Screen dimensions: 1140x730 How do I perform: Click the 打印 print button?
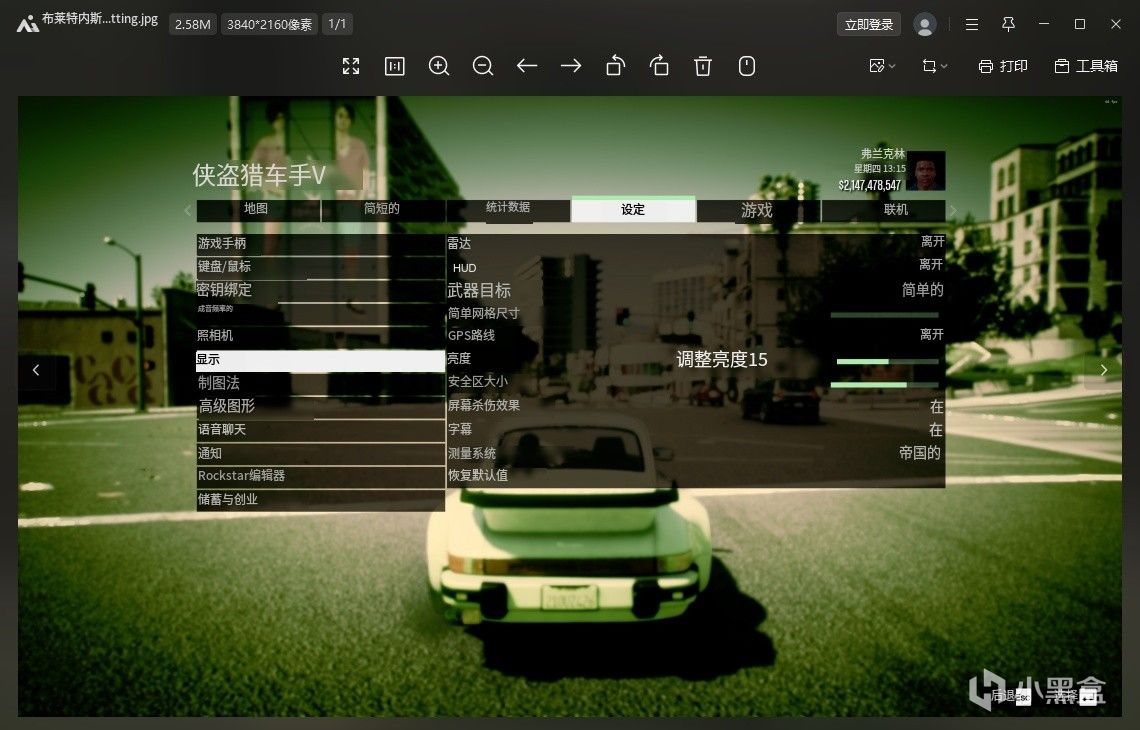1003,66
